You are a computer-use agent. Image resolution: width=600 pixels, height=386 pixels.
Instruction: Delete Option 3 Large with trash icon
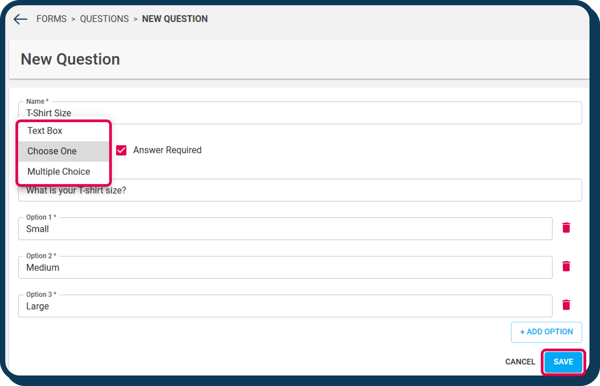pyautogui.click(x=566, y=305)
